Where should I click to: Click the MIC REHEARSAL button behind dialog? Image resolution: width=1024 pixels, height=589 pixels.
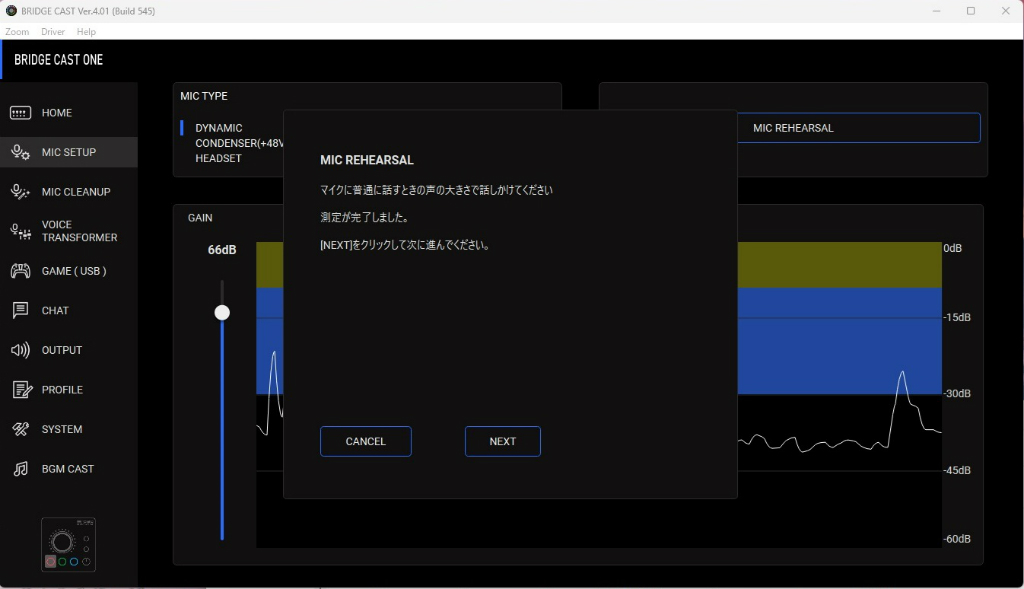[x=858, y=128]
